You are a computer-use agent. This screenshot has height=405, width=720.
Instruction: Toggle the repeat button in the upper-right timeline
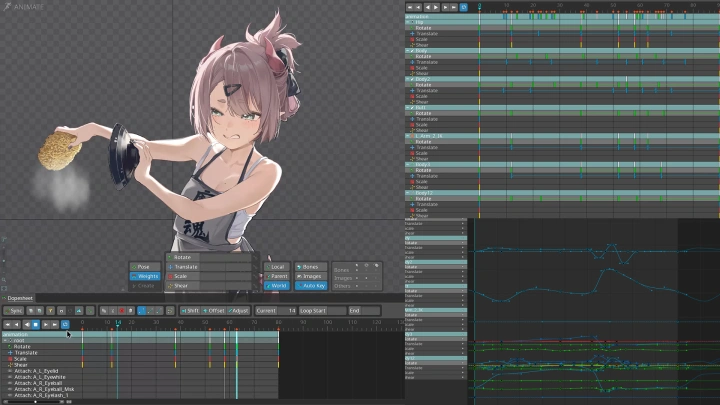463,7
